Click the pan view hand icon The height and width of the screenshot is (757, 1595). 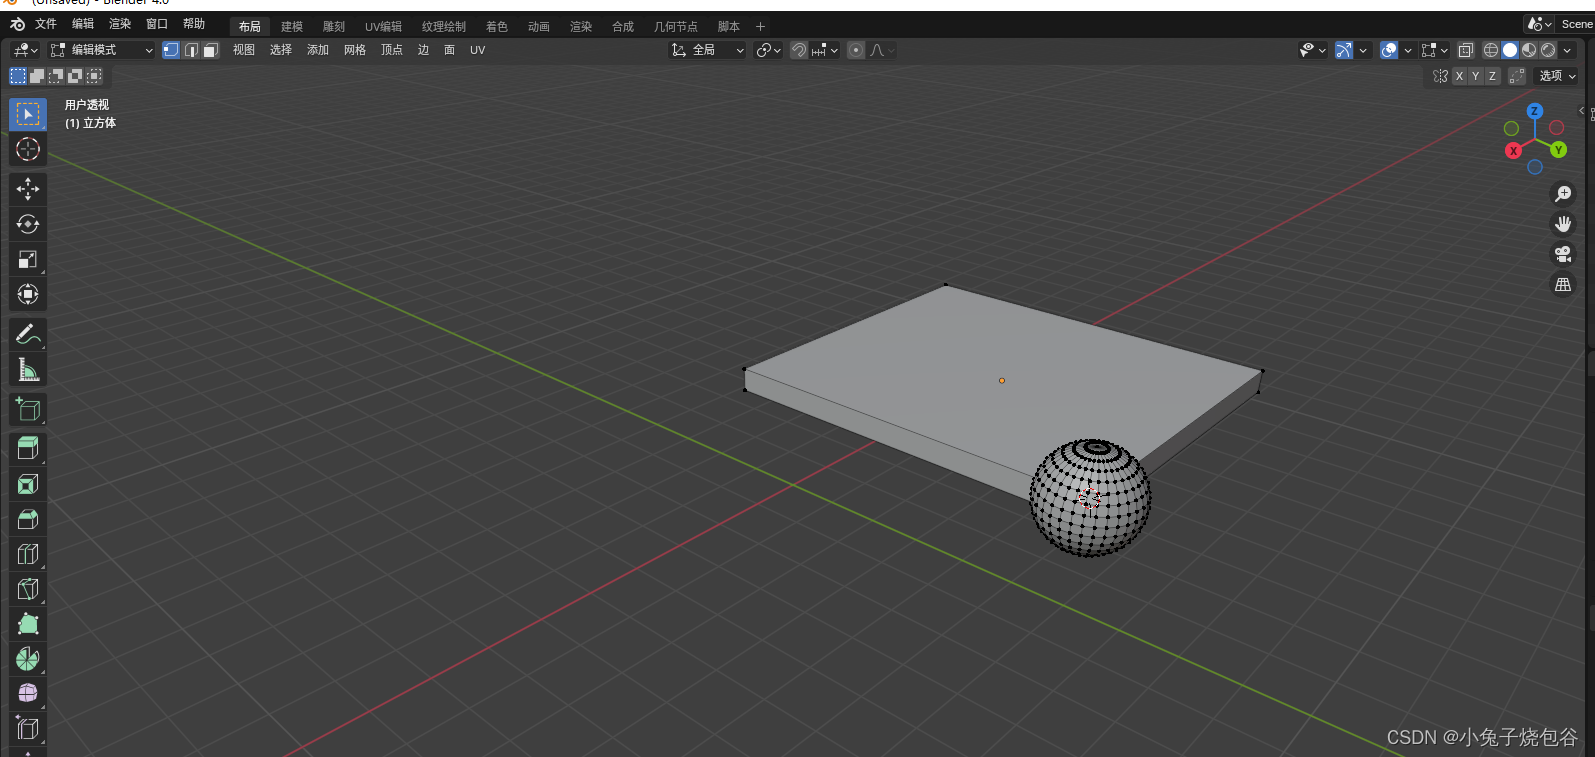pyautogui.click(x=1563, y=224)
